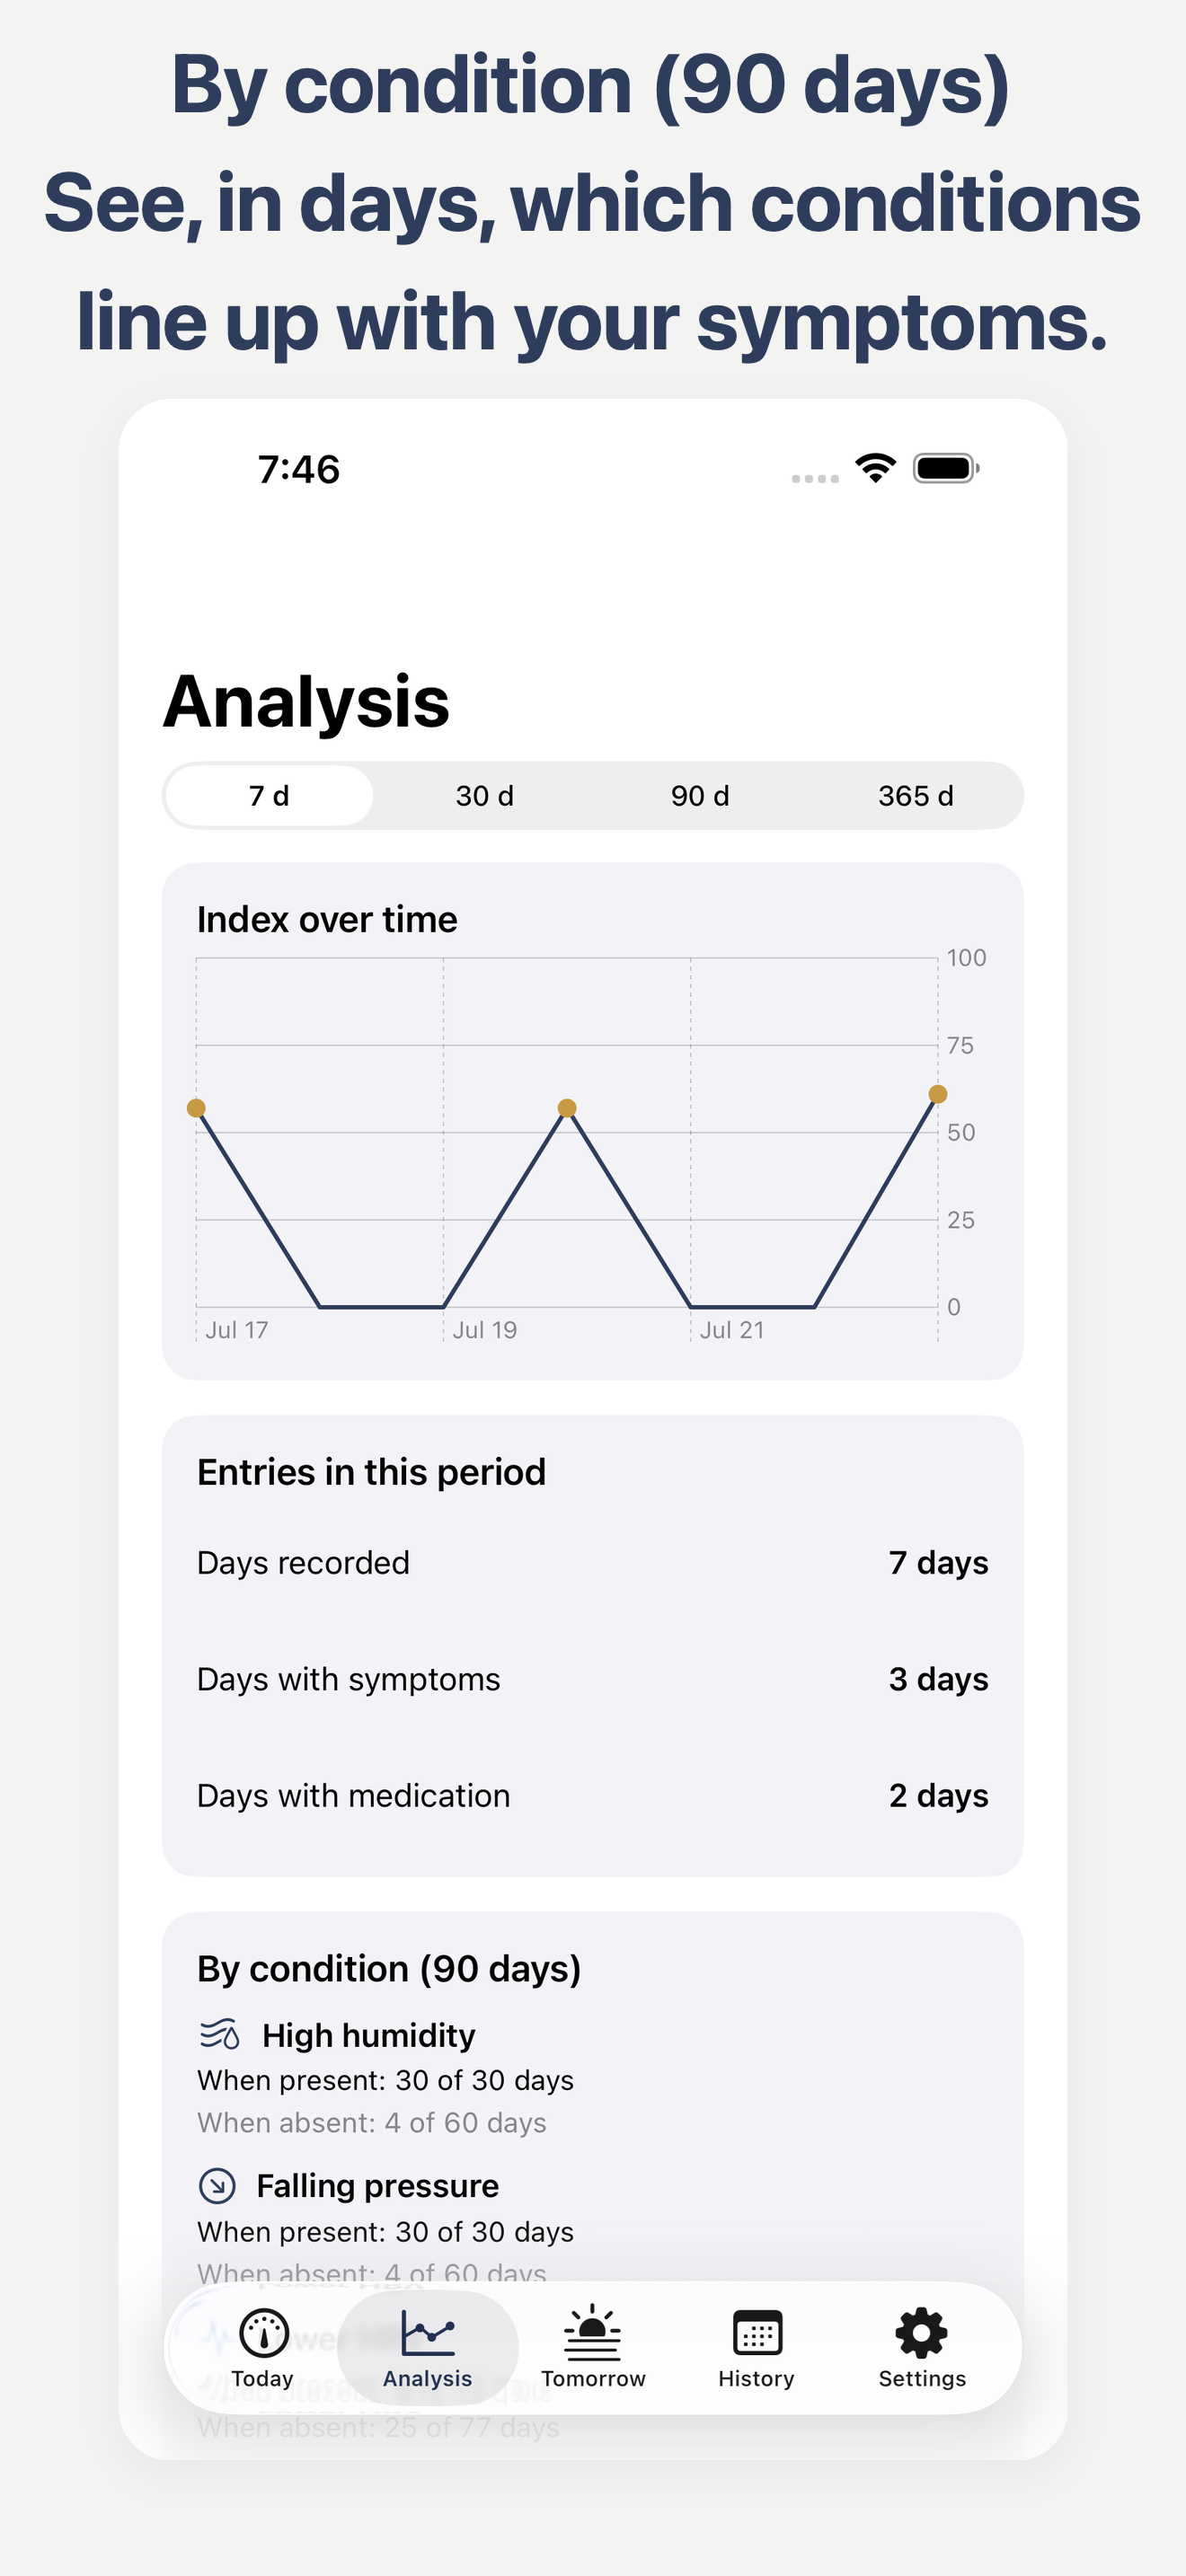Switch the period to 90 d
1186x2576 pixels.
(x=700, y=796)
